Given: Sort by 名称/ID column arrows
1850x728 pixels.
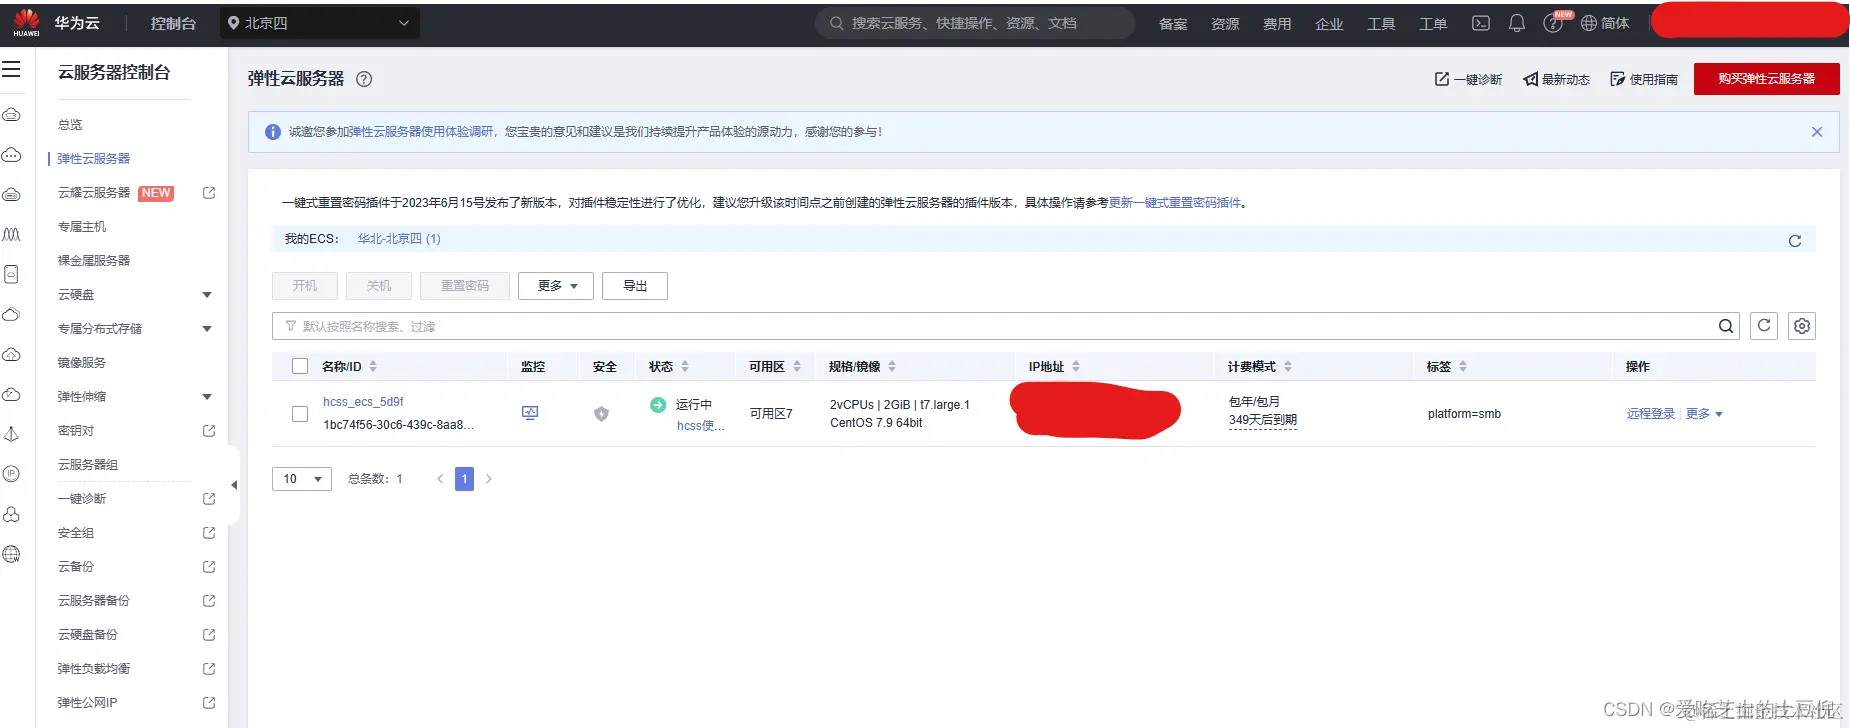Looking at the screenshot, I should click(x=373, y=367).
